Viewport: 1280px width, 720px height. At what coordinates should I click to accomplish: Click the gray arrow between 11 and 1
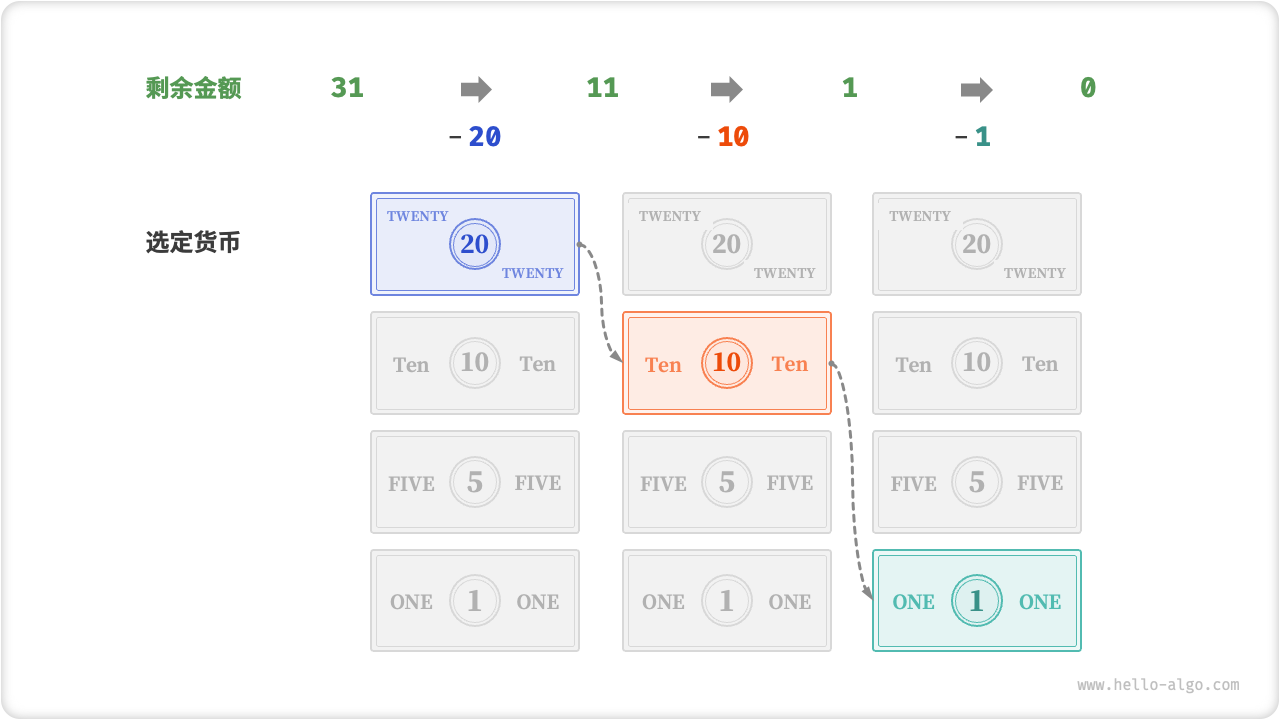pos(726,89)
